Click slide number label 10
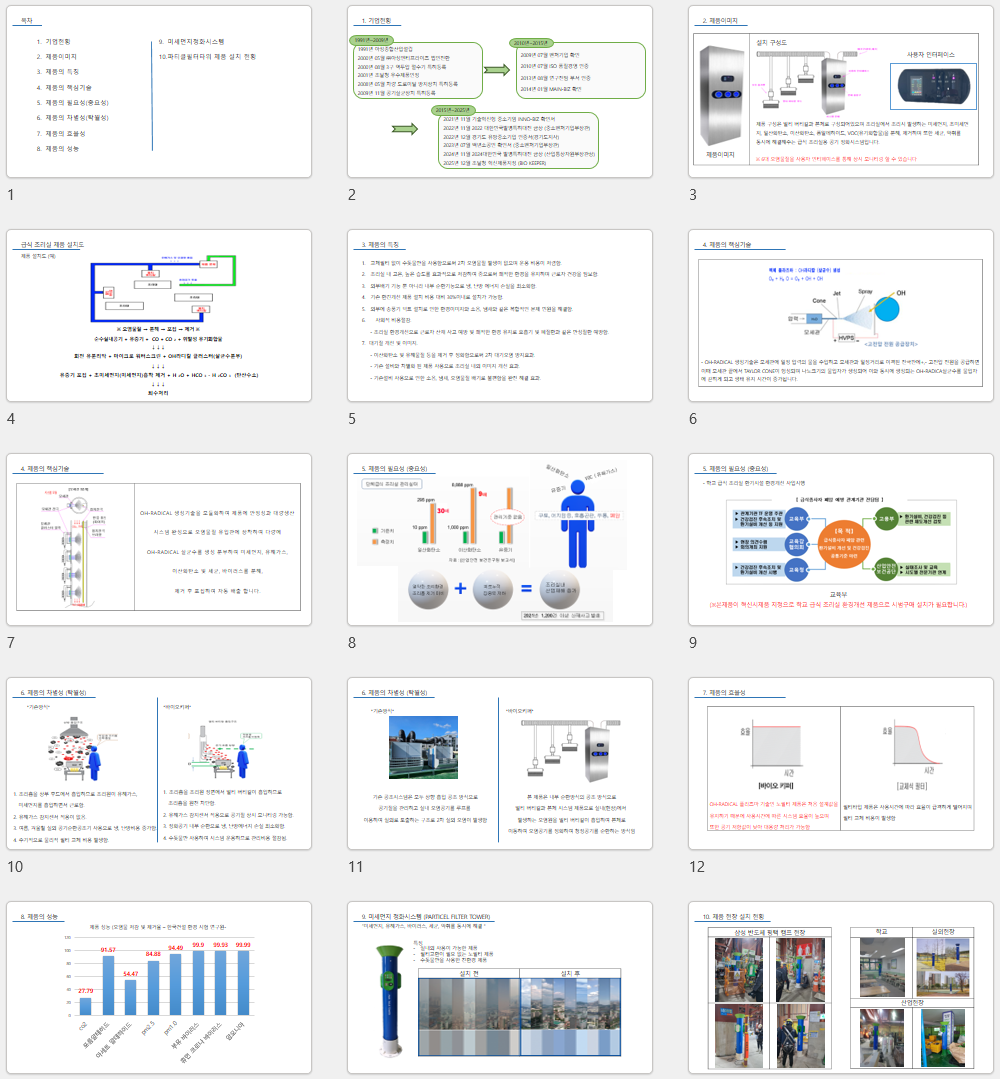This screenshot has height=1079, width=1000. point(15,866)
